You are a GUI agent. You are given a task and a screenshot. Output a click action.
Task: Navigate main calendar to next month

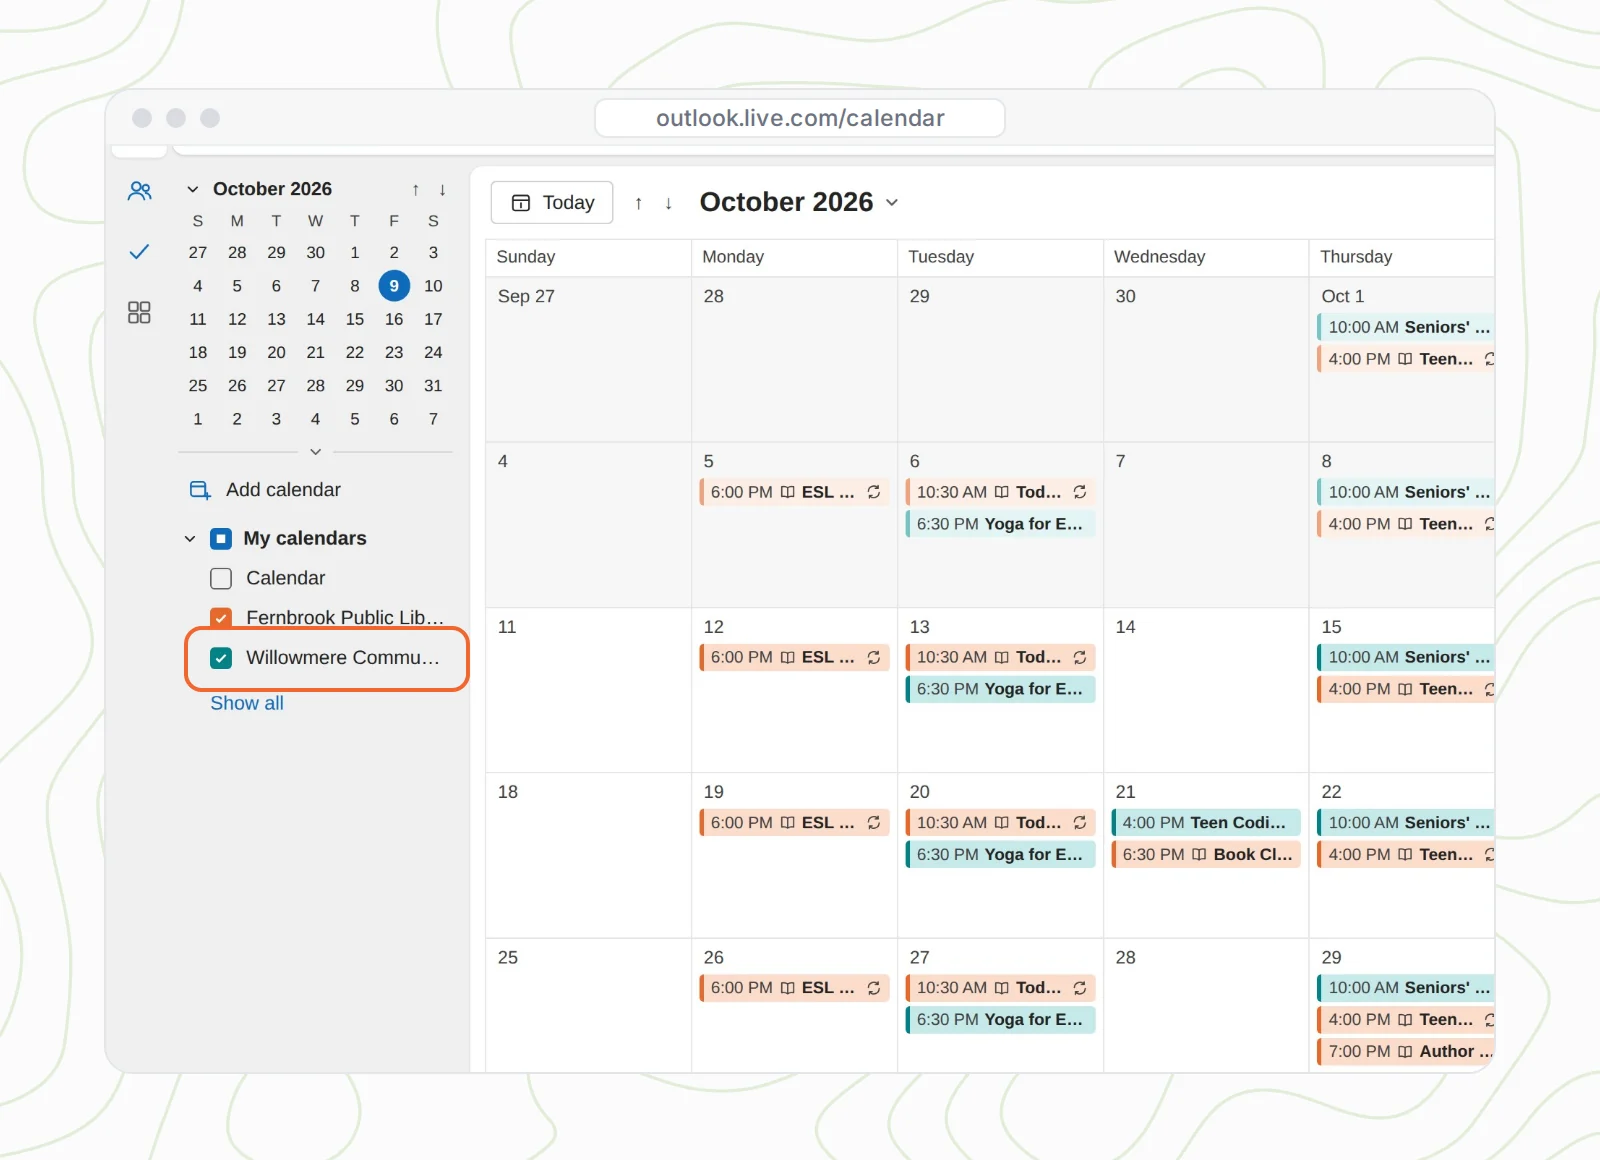point(668,203)
